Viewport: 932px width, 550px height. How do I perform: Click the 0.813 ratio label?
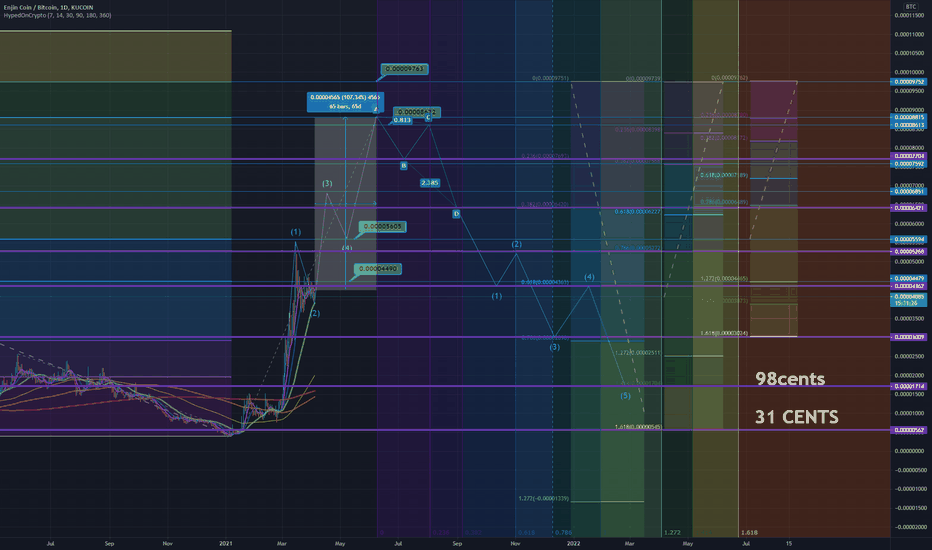pyautogui.click(x=402, y=120)
